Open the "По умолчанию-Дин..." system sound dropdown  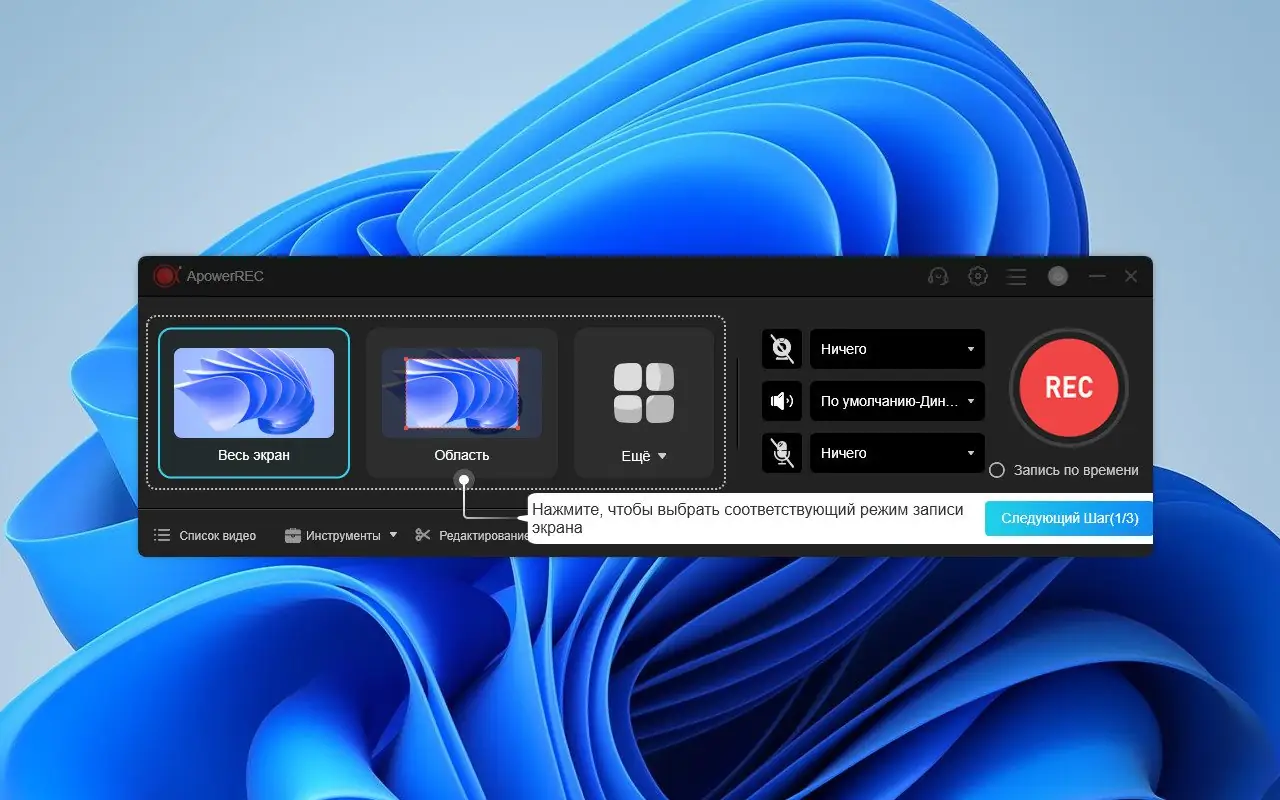[897, 401]
